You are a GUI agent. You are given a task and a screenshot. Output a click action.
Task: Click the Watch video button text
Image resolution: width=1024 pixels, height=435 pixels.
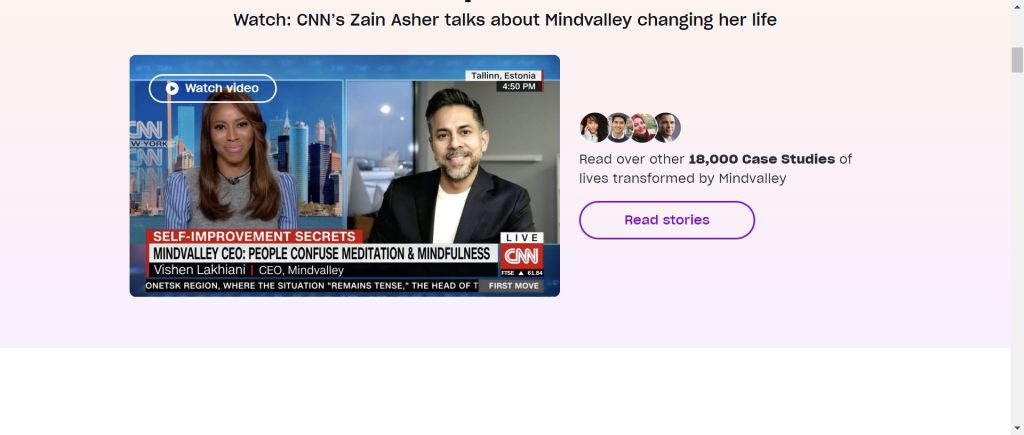(221, 88)
